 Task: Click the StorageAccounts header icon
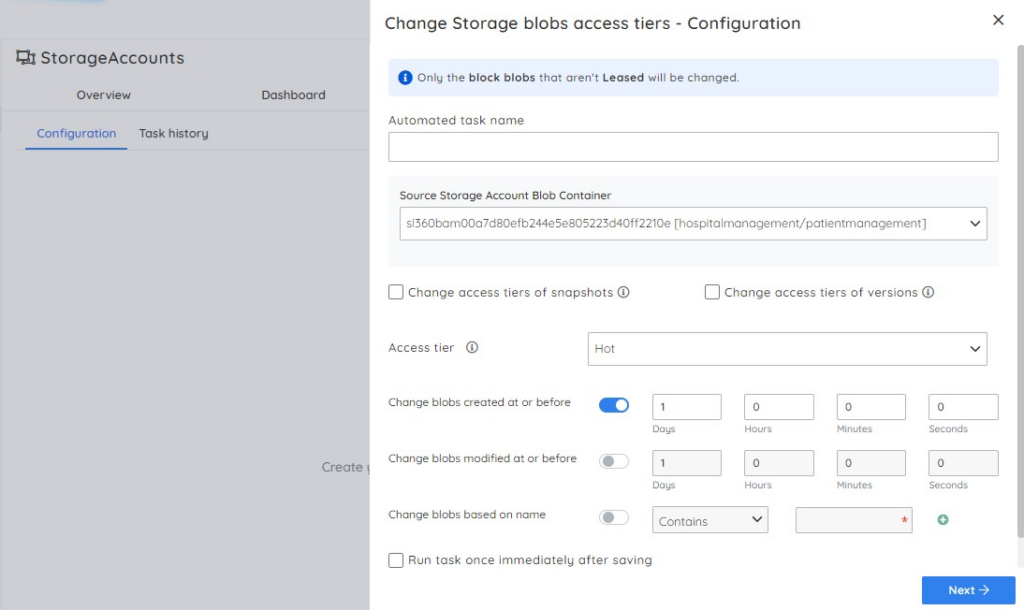(26, 58)
